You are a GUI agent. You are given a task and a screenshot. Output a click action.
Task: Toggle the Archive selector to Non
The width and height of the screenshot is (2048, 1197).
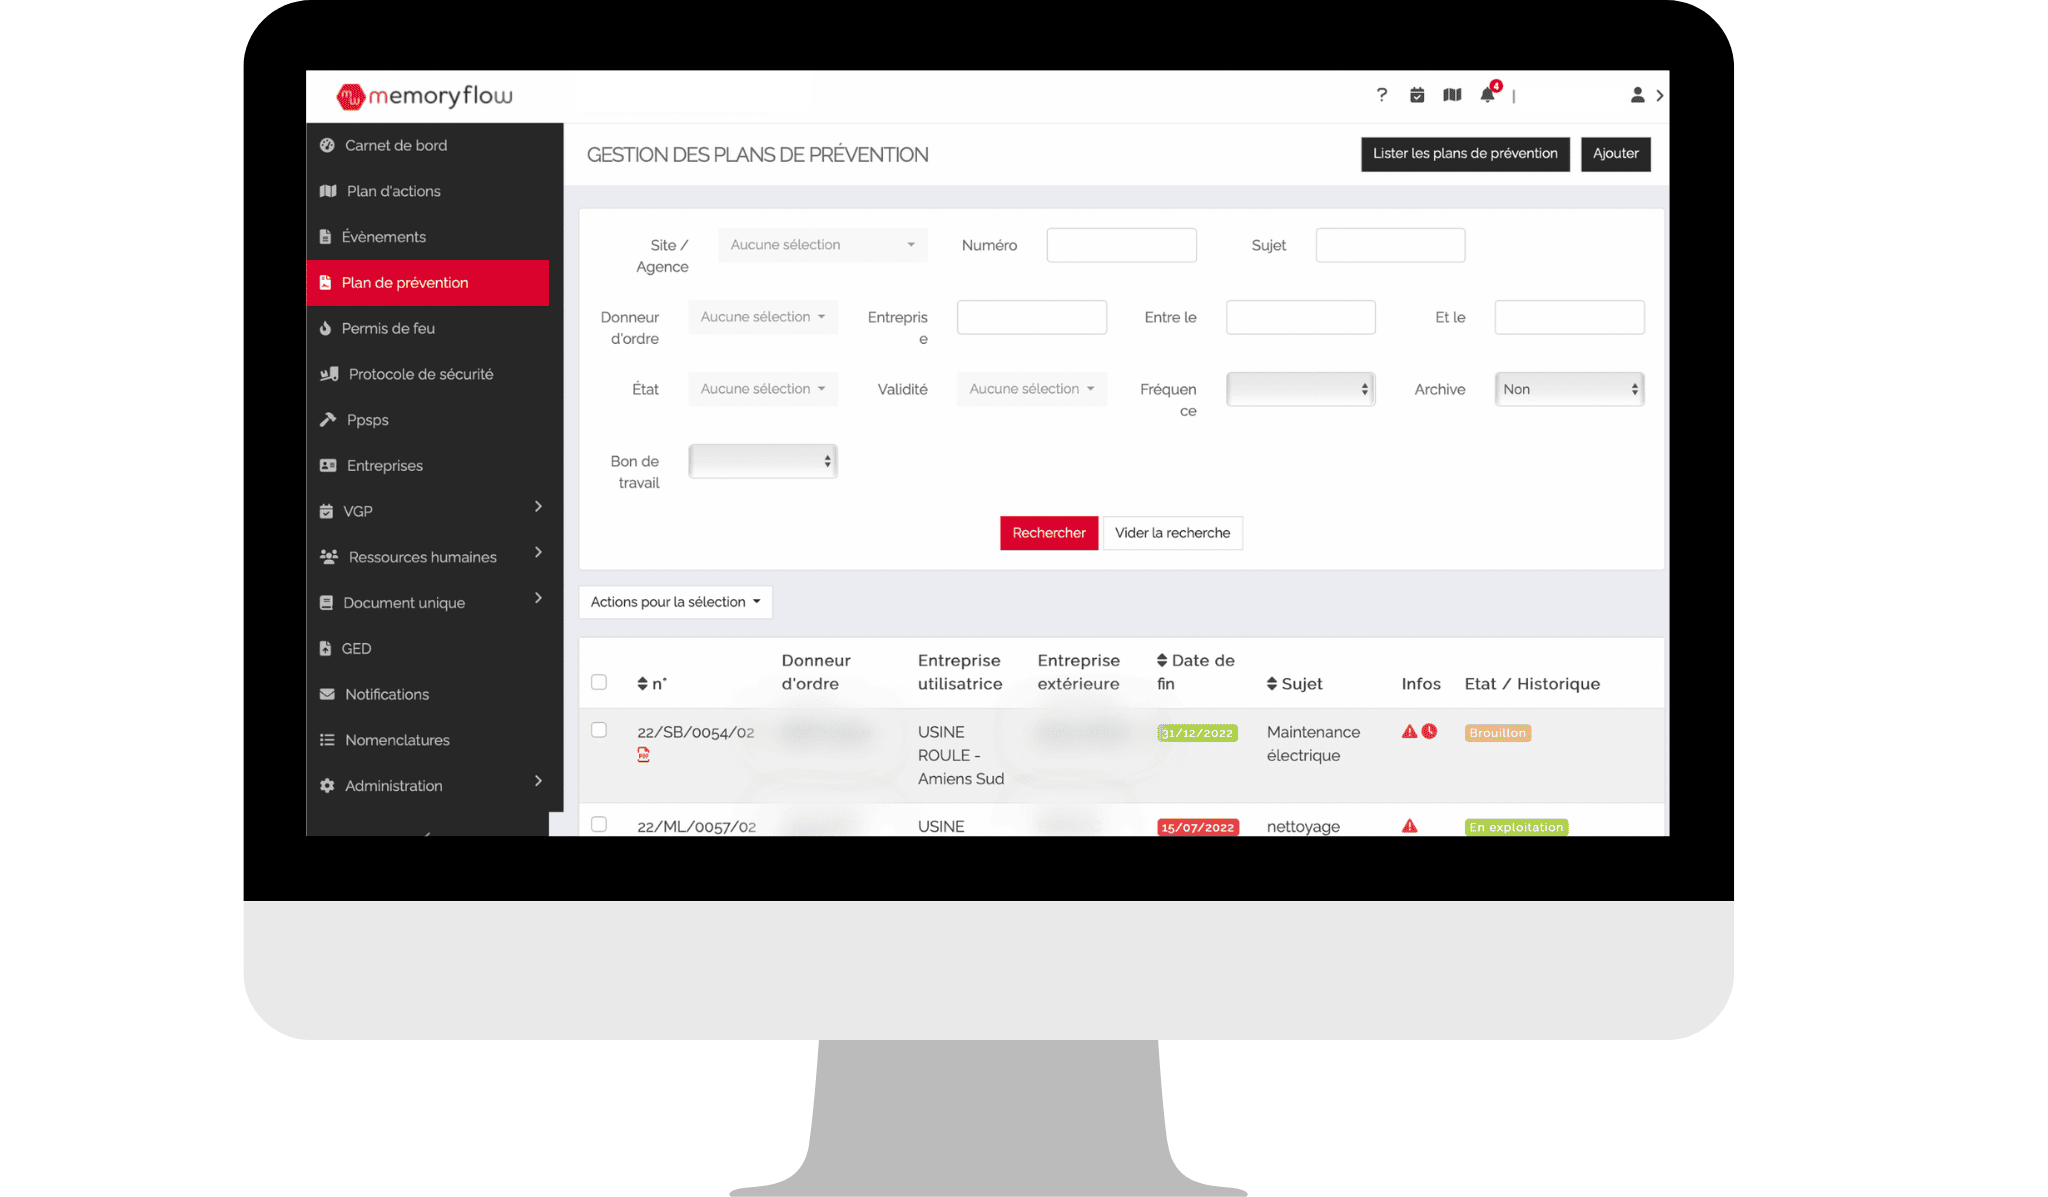pos(1567,388)
